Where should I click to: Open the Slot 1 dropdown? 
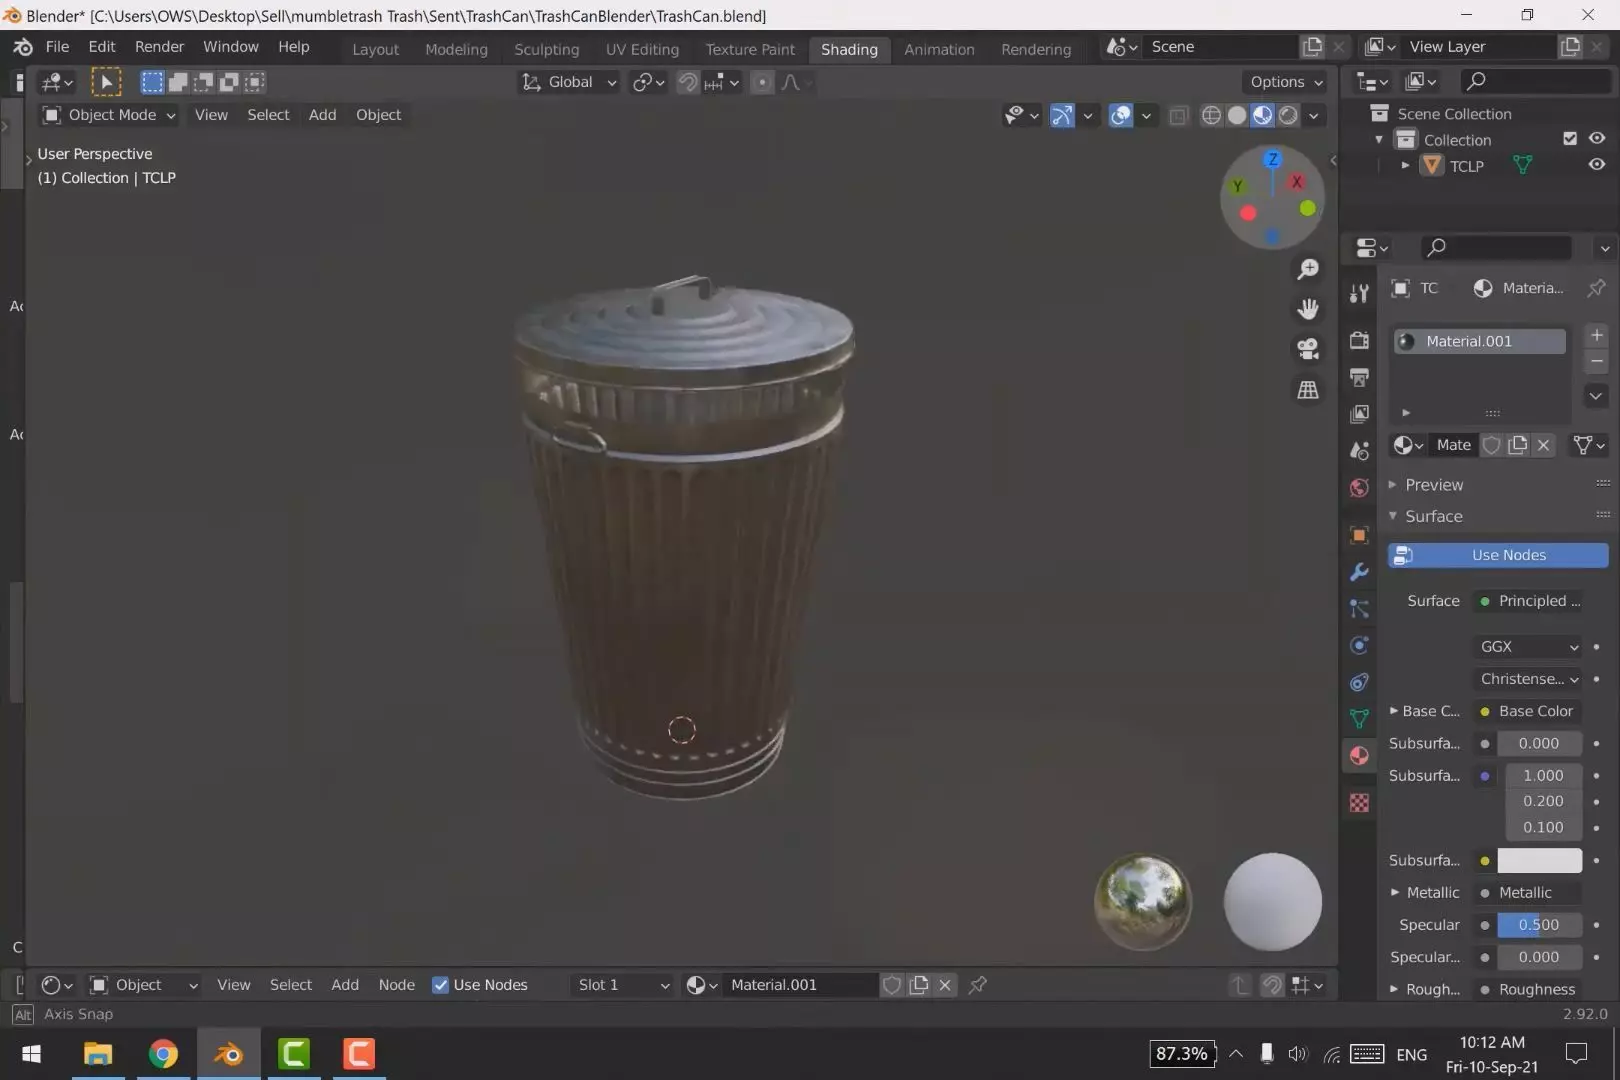(622, 985)
